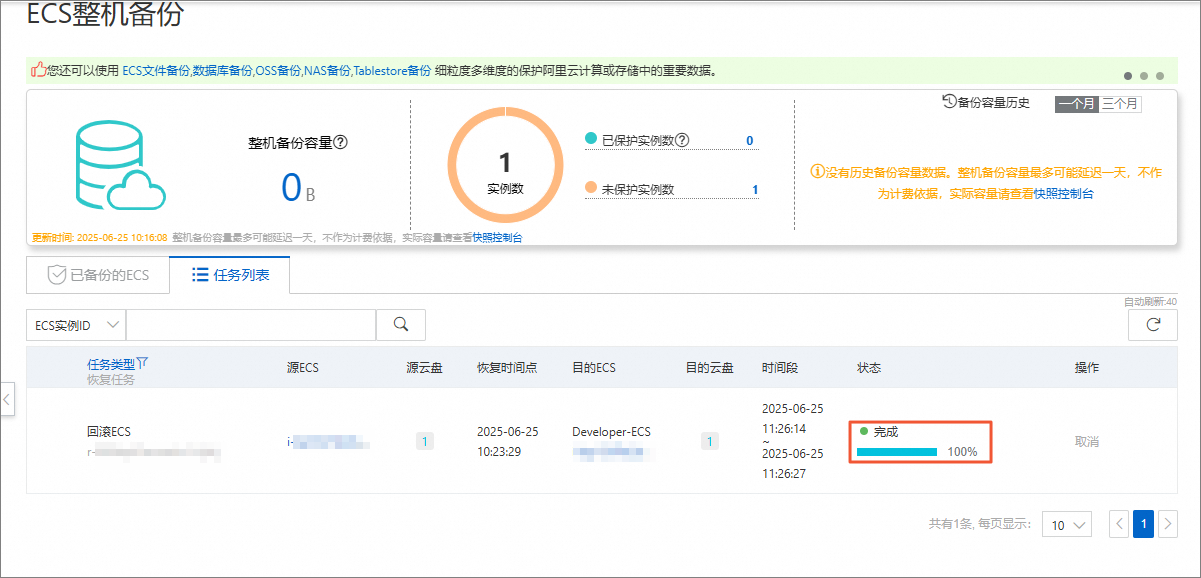Open the NAS备份 link
The width and height of the screenshot is (1201, 578).
[x=328, y=71]
